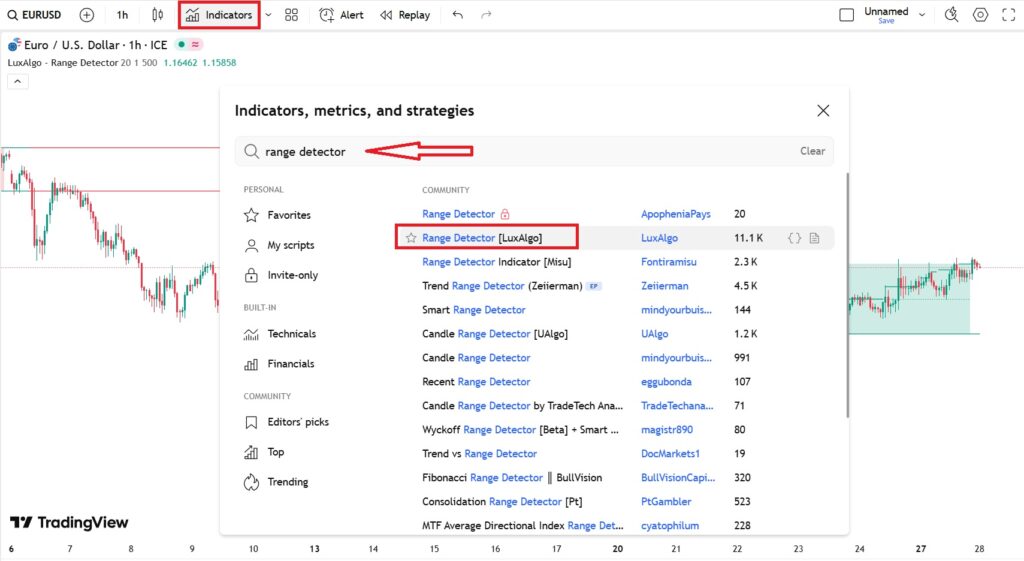Toggle the layout setup square button
Screen dimensions: 1024x561
click(846, 15)
